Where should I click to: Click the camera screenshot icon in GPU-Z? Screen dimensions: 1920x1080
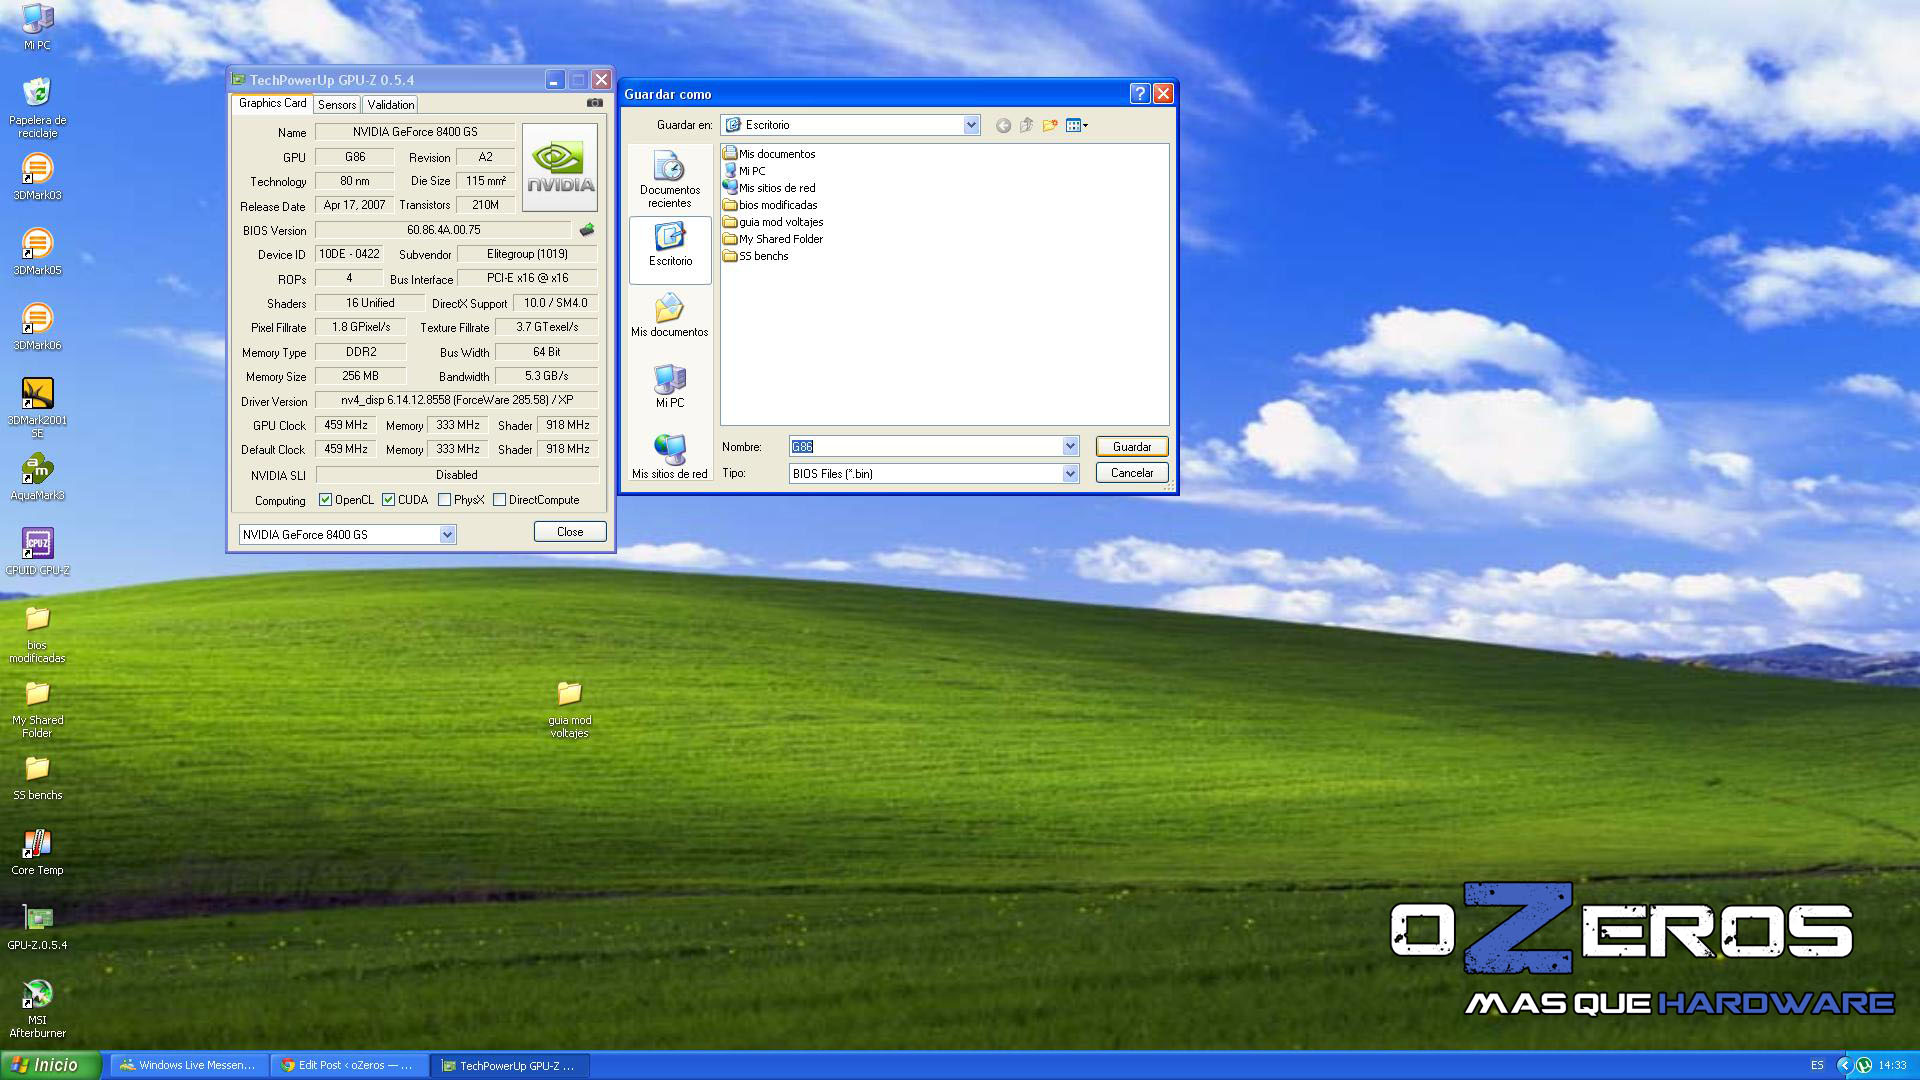[x=595, y=103]
